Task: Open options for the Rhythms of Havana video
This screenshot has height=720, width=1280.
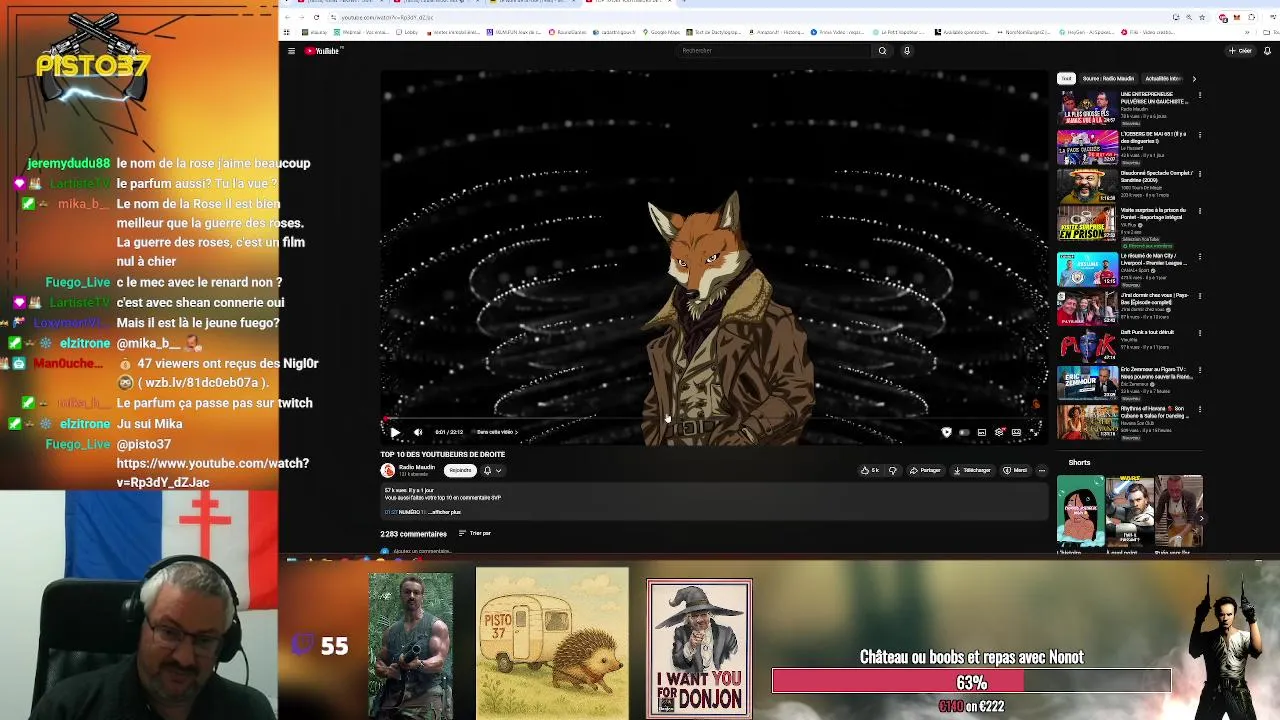Action: point(1199,410)
